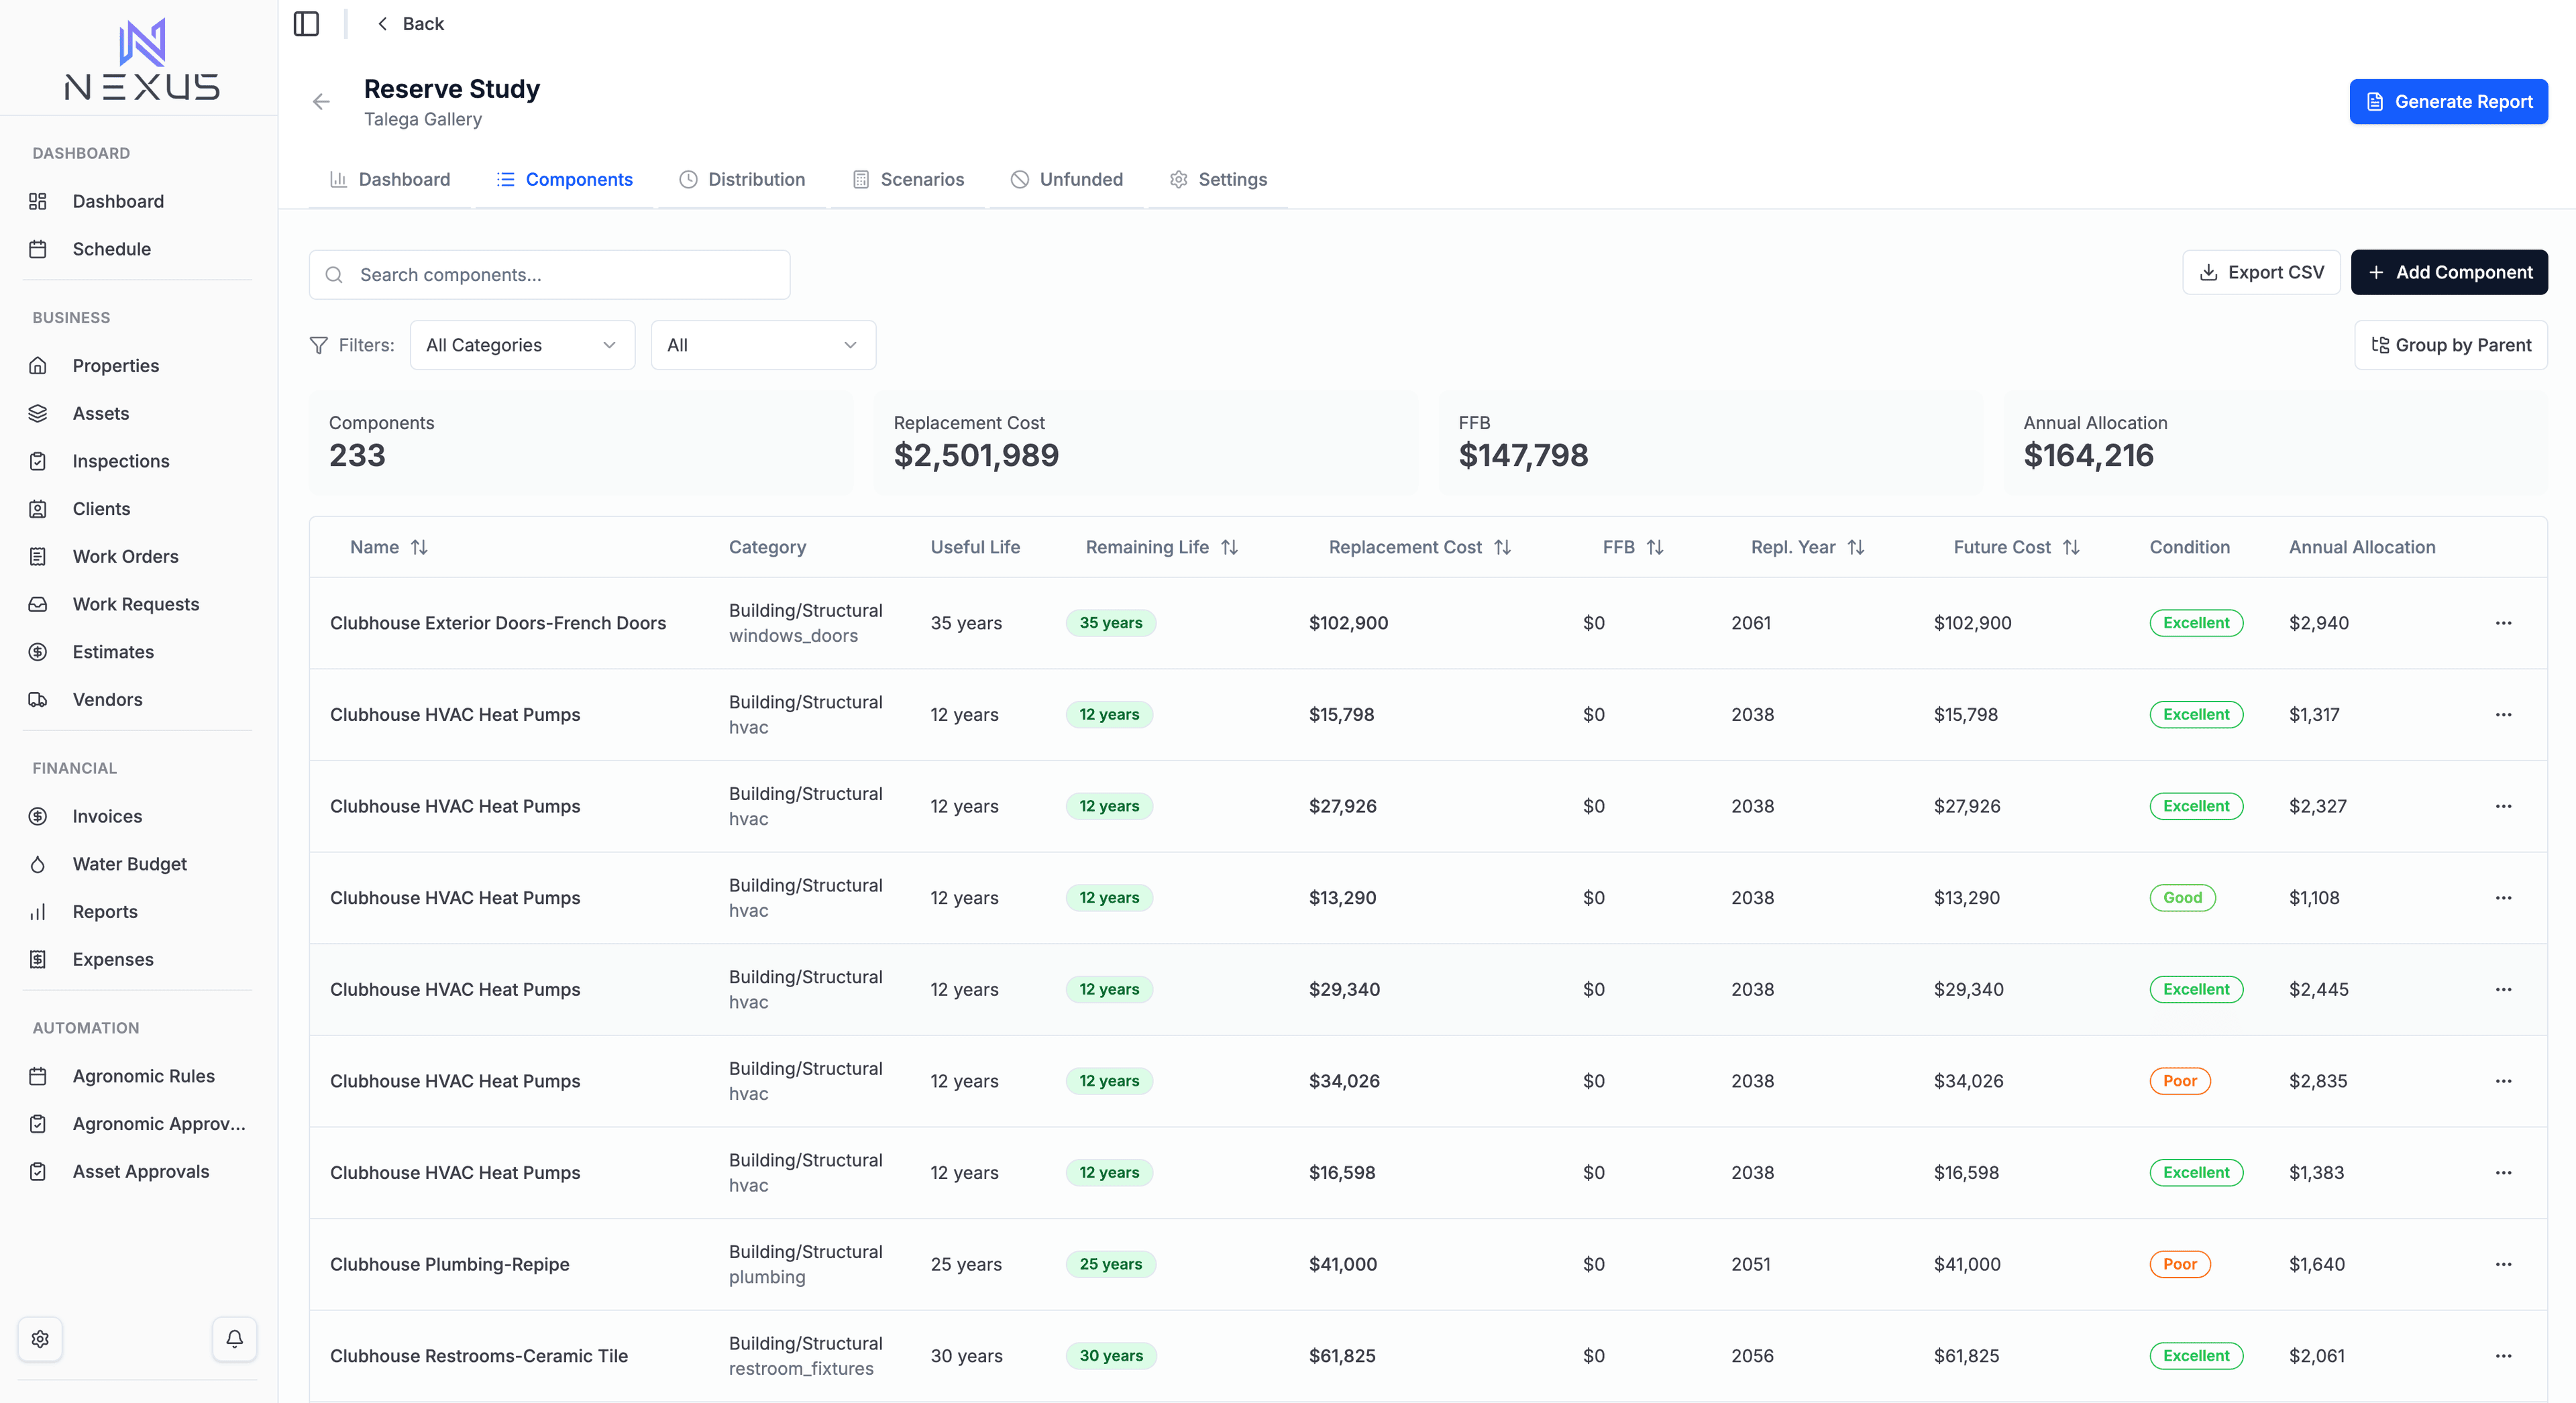Image resolution: width=2576 pixels, height=1403 pixels.
Task: Open row actions for Clubhouse Plumbing-Repipe
Action: point(2504,1264)
